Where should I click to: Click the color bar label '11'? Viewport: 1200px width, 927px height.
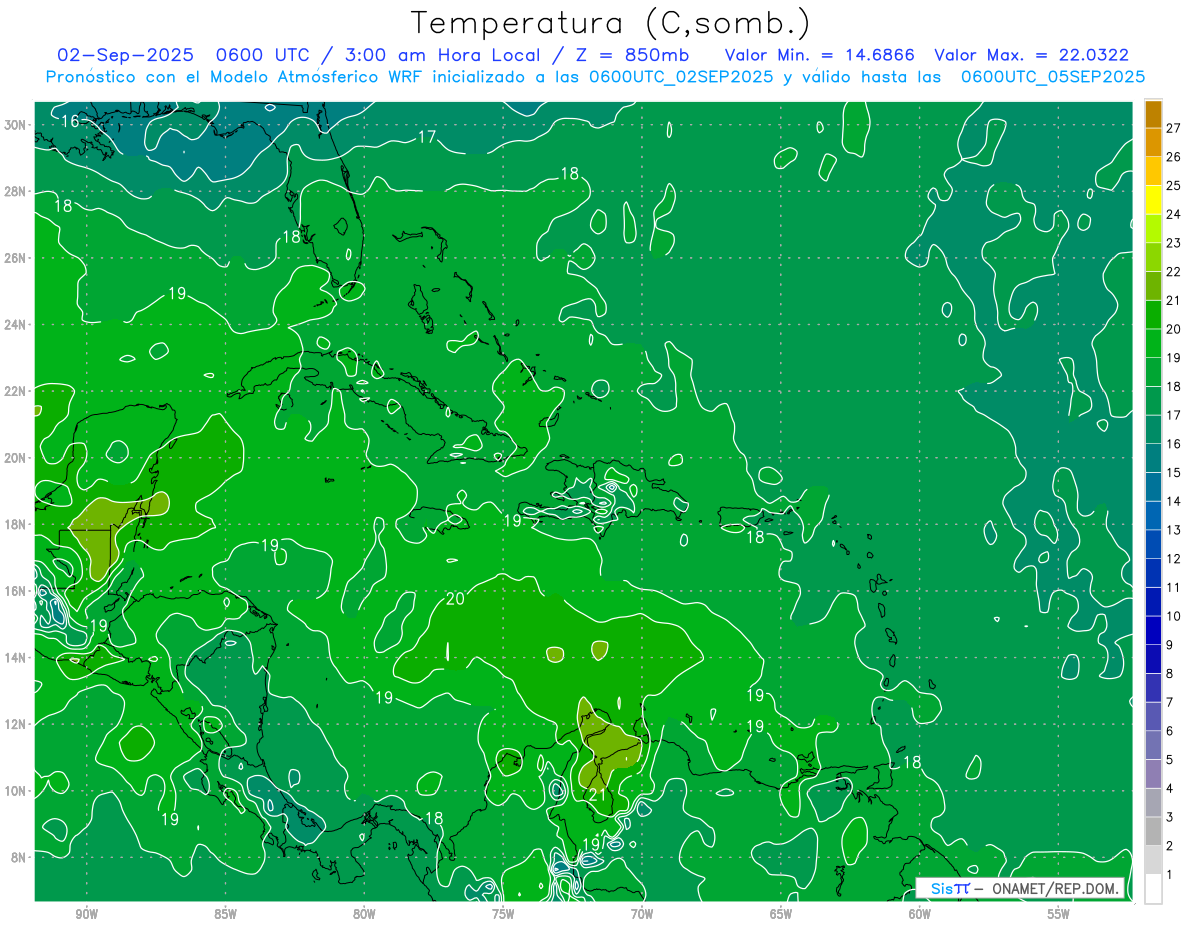coord(1174,587)
